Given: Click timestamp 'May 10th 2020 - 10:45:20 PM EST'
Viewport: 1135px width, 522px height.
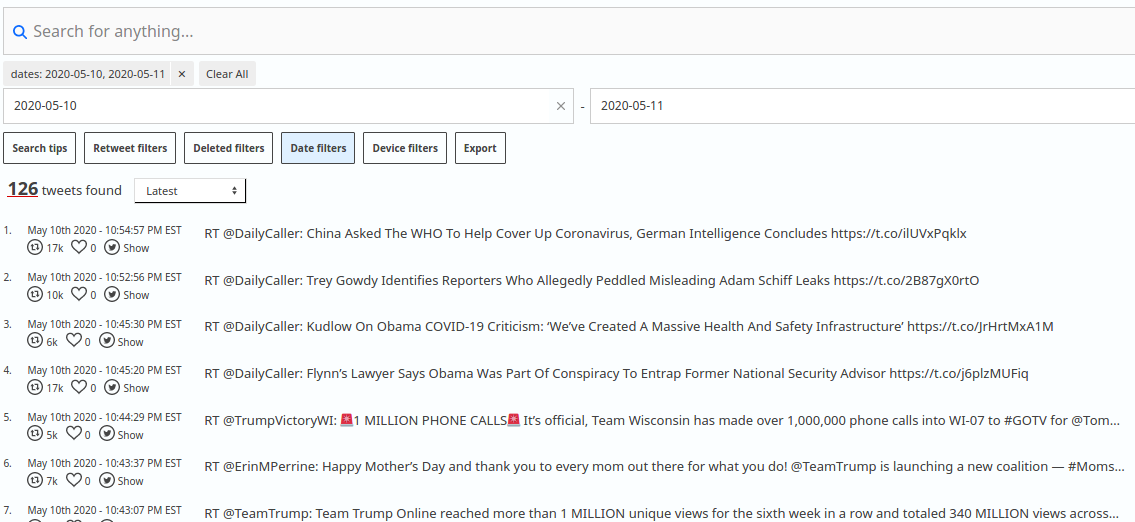Looking at the screenshot, I should coord(104,370).
